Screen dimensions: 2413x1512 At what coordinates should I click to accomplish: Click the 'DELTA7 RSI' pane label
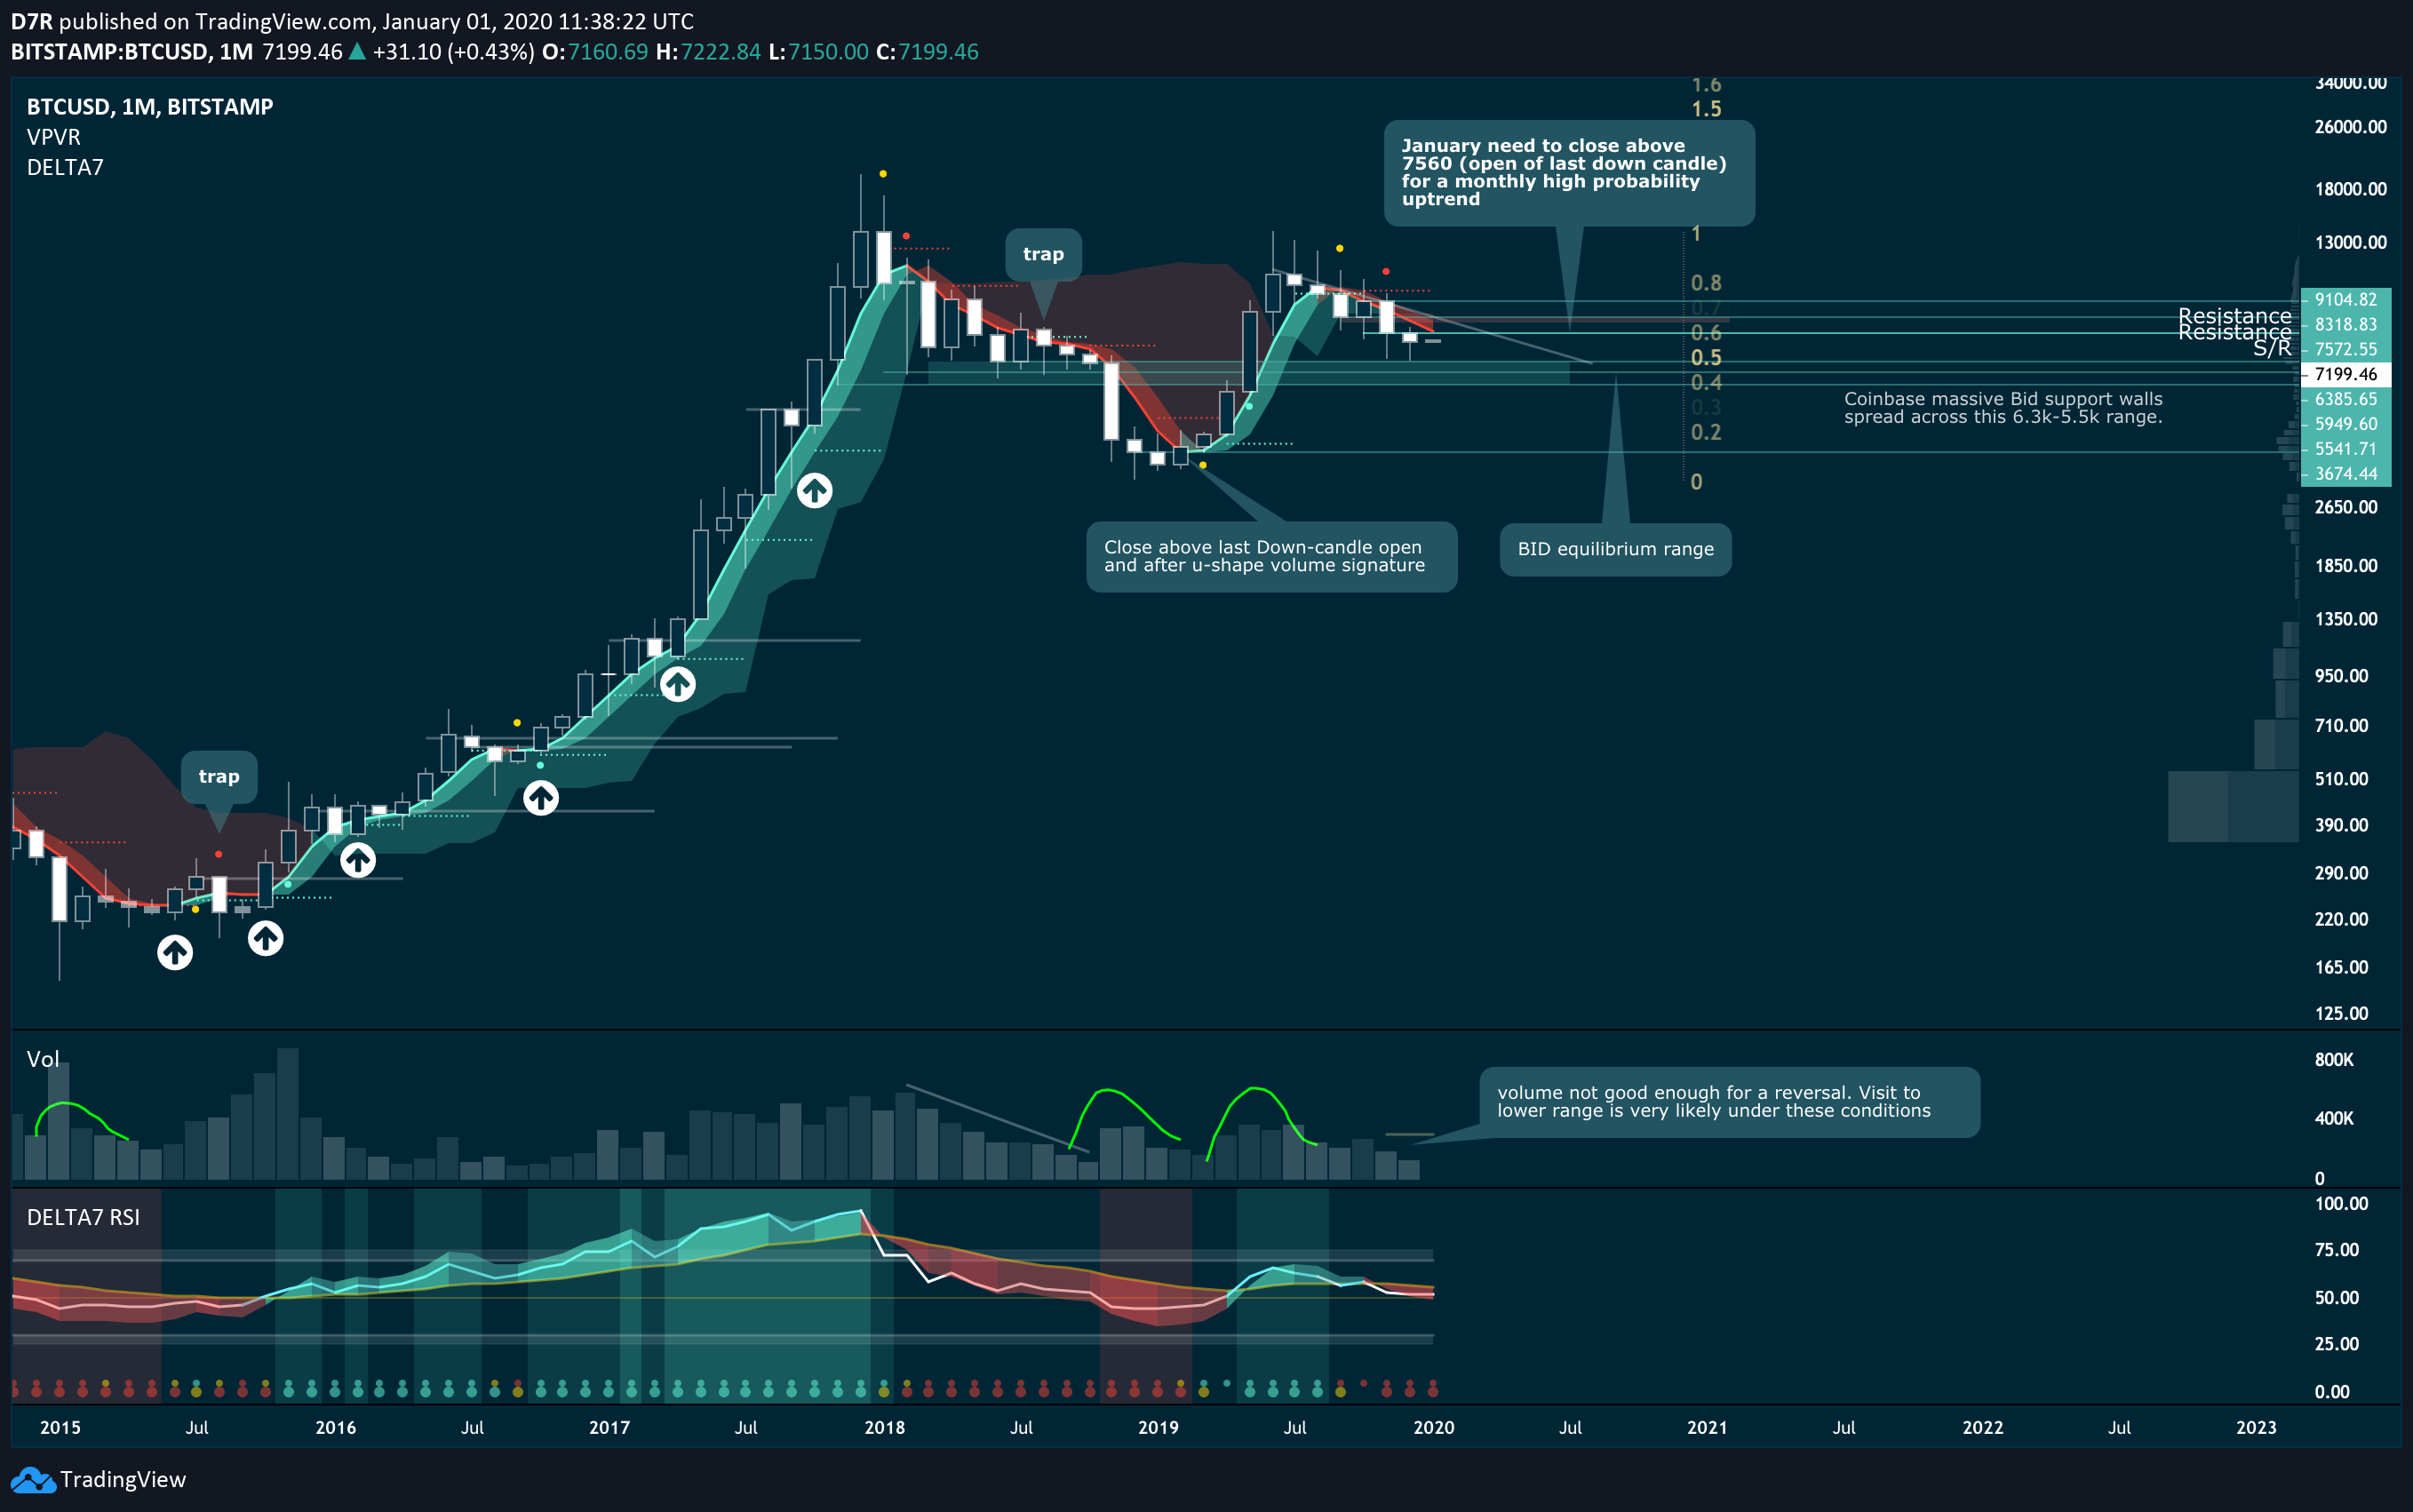pyautogui.click(x=83, y=1218)
